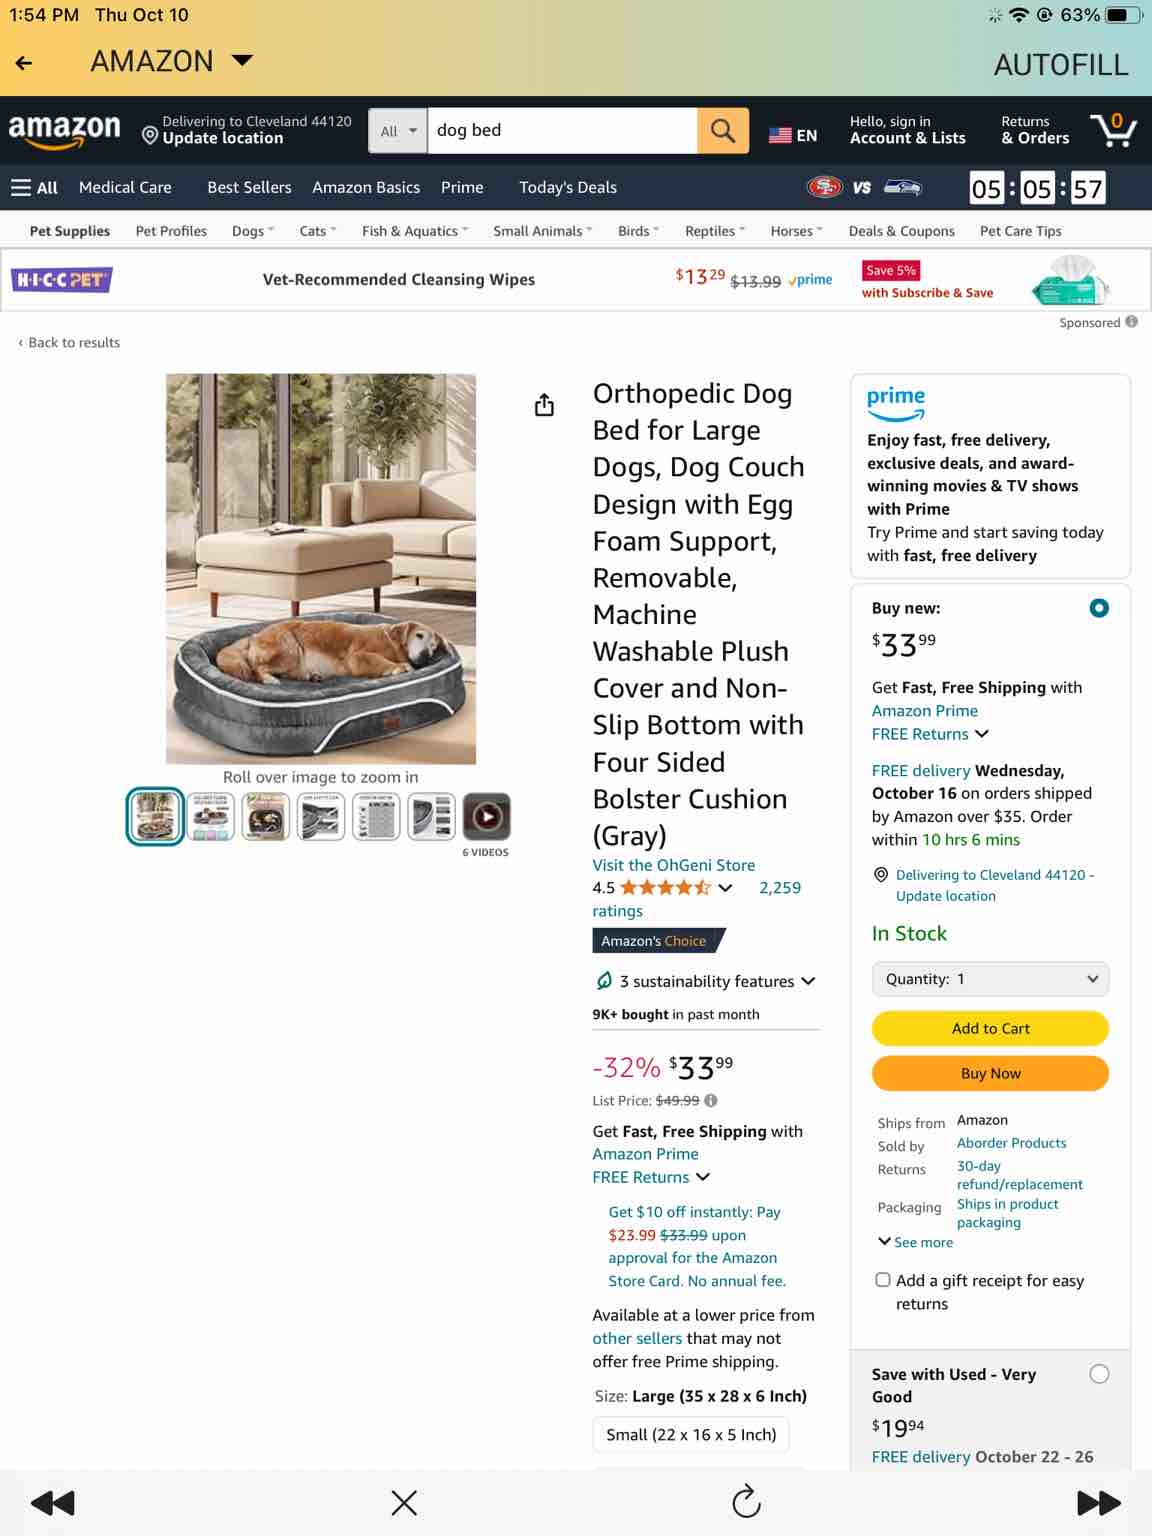Go back with the top-left arrow
Screen dimensions: 1152x1536
[24, 63]
